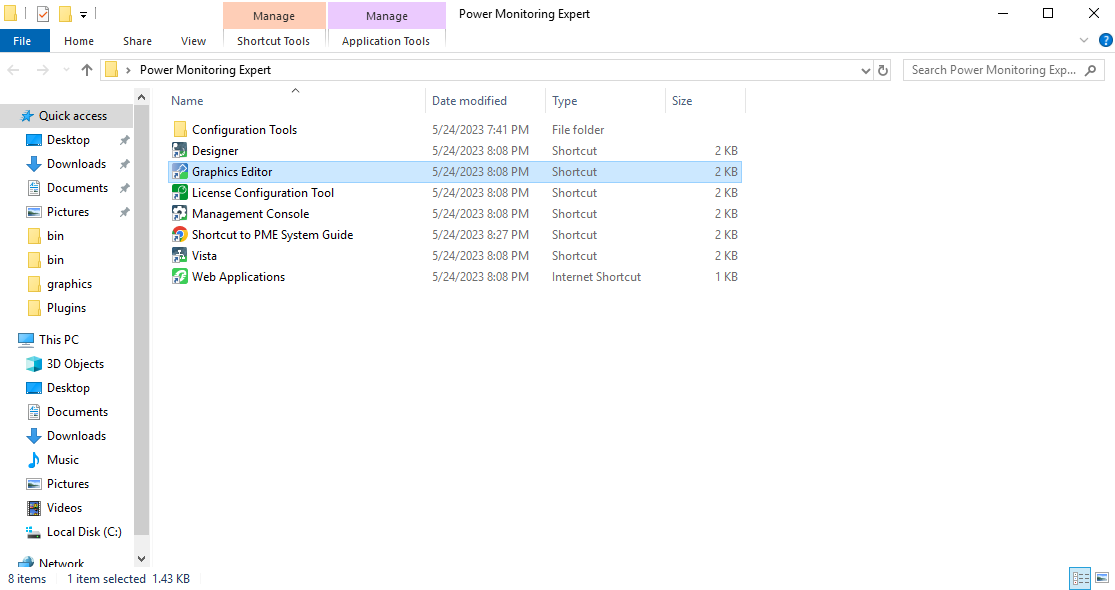The image size is (1115, 590).
Task: Open Network in navigation pane
Action: pyautogui.click(x=61, y=563)
